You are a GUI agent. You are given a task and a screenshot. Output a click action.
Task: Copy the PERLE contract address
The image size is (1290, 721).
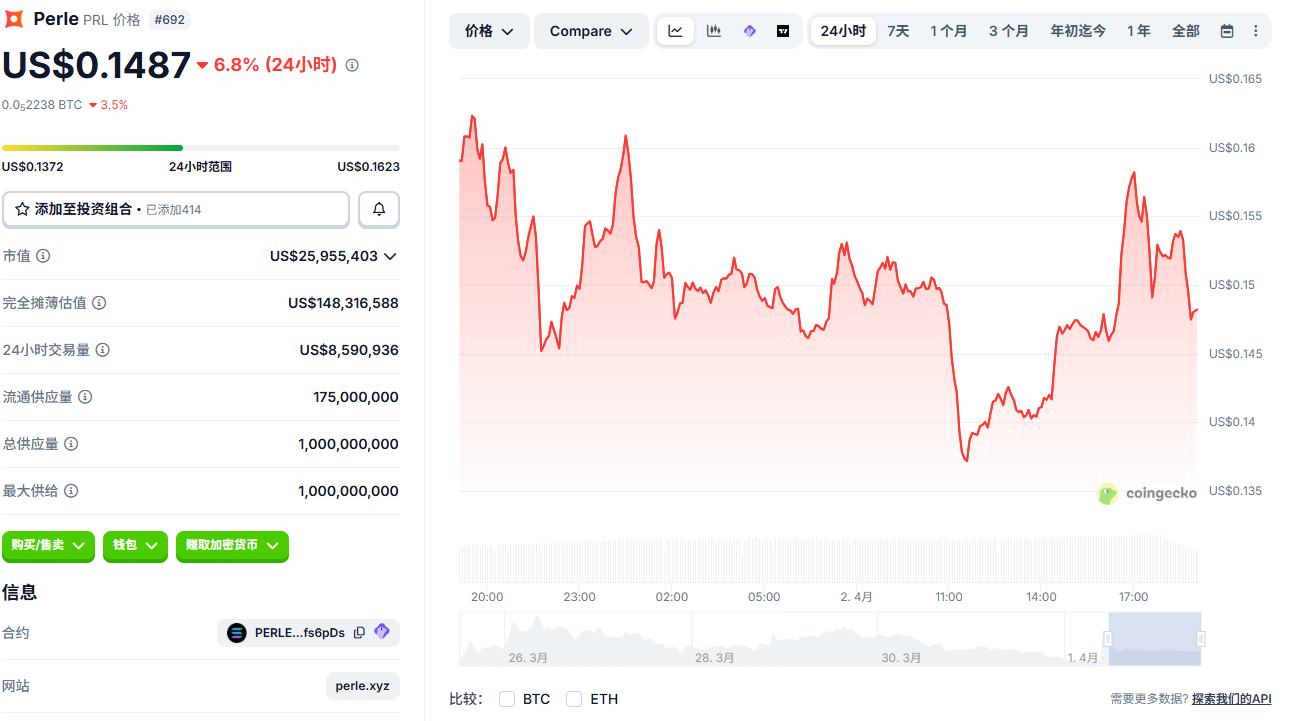359,633
